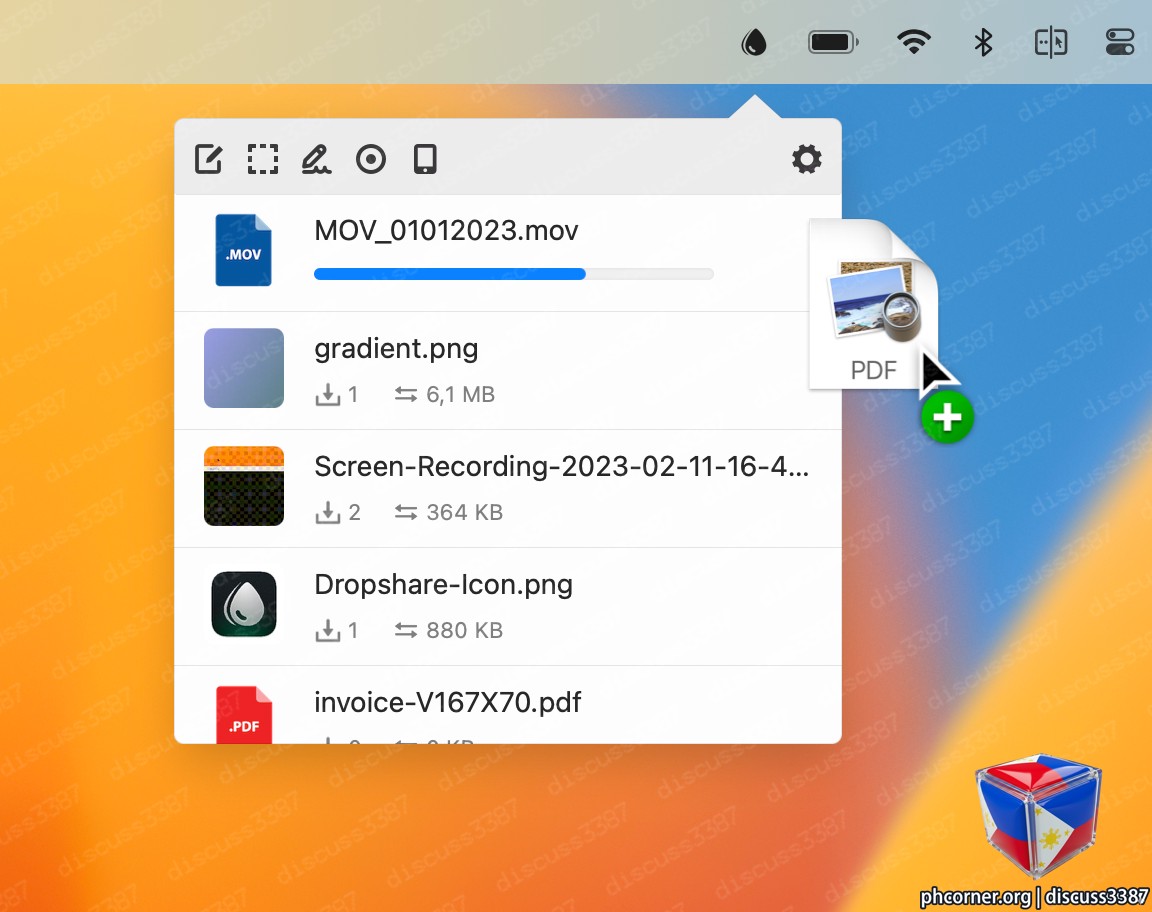
Task: Click the download count icon for gradient.png
Action: point(328,395)
